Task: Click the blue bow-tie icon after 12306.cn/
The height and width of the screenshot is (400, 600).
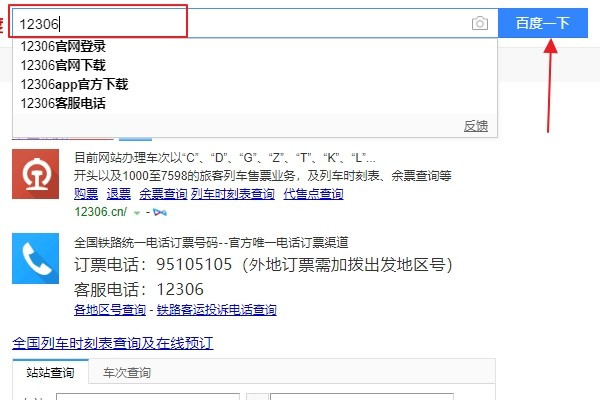Action: [x=160, y=212]
